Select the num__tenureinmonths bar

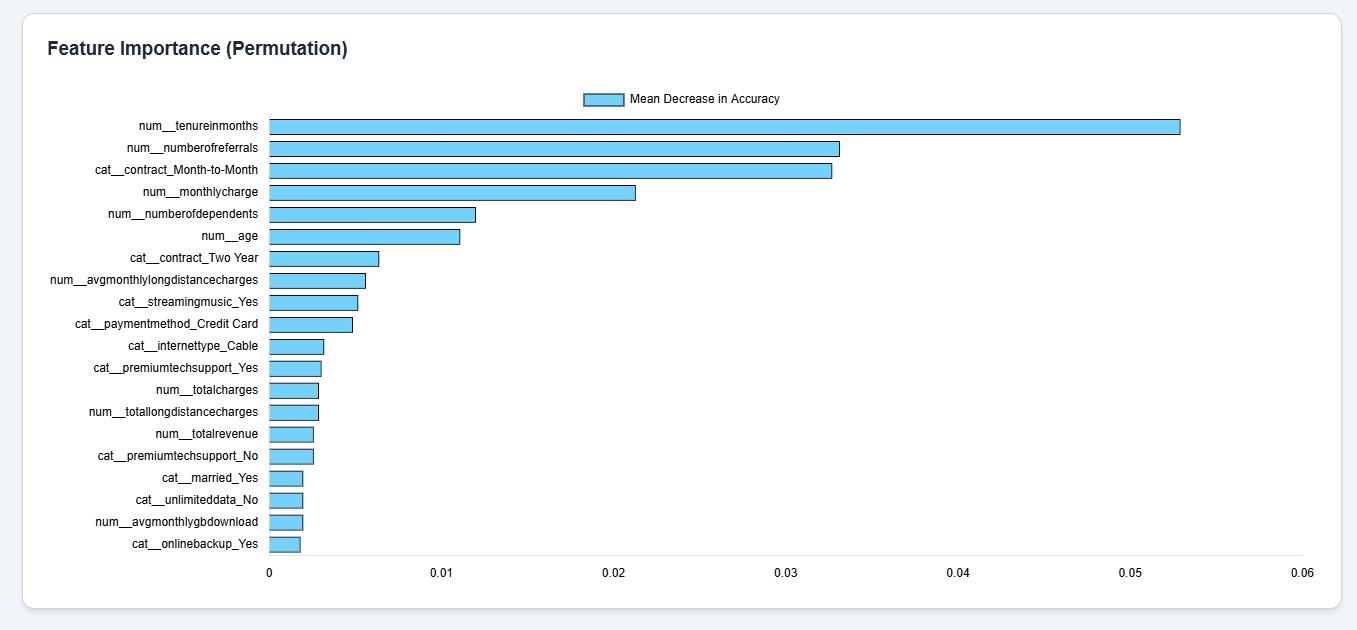point(724,127)
